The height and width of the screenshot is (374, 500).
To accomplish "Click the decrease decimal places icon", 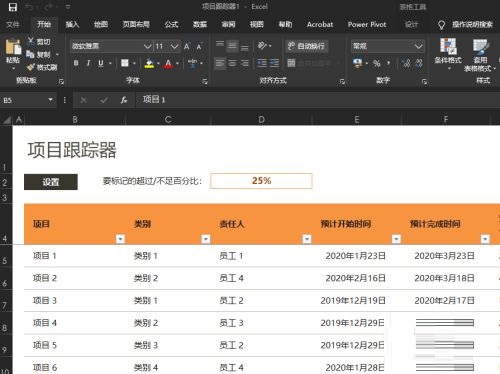I will [x=419, y=63].
